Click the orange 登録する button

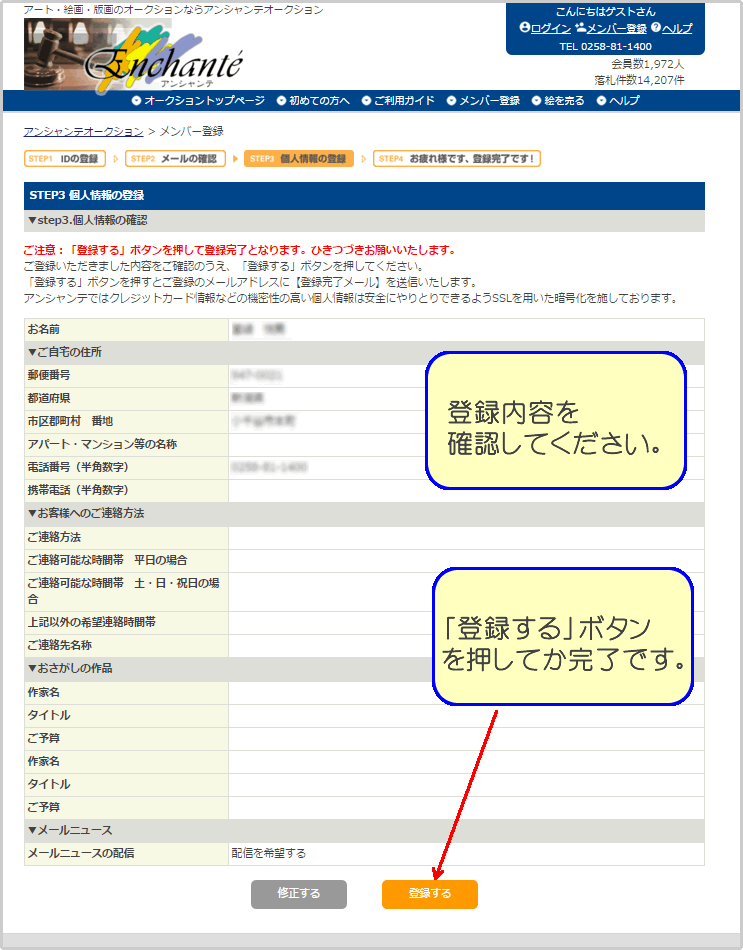pyautogui.click(x=430, y=894)
